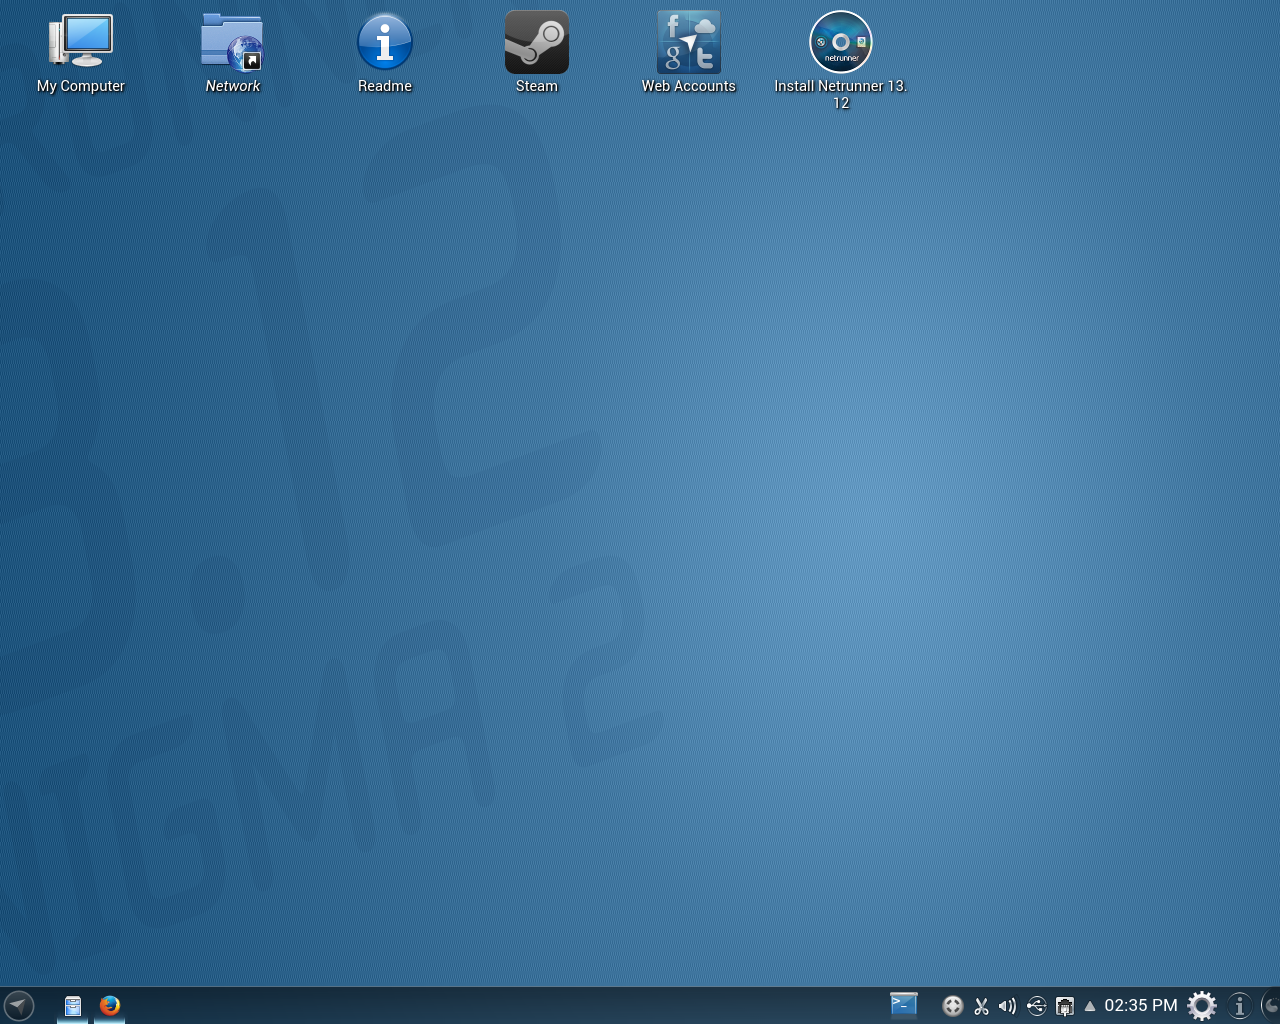Image resolution: width=1280 pixels, height=1024 pixels.
Task: Open the wired network tray icon
Action: (x=1065, y=1006)
